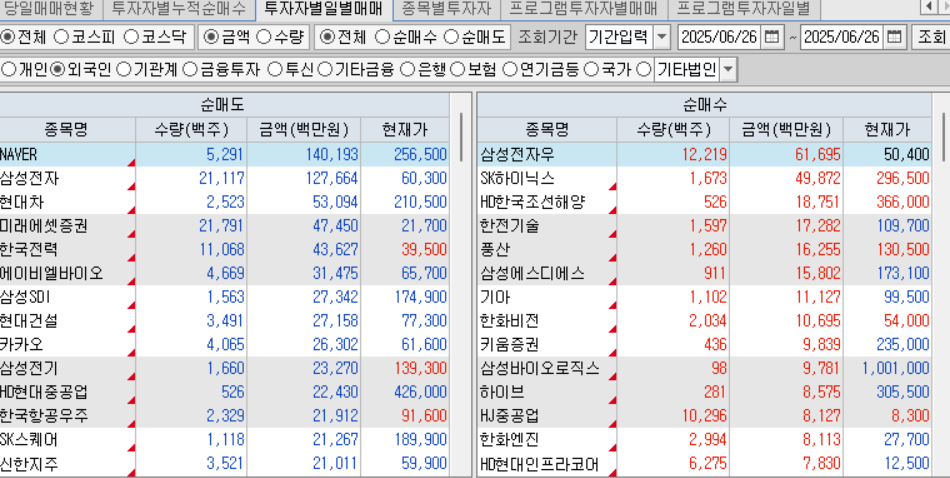
Task: Select the 카카오 stock row
Action: coord(224,345)
